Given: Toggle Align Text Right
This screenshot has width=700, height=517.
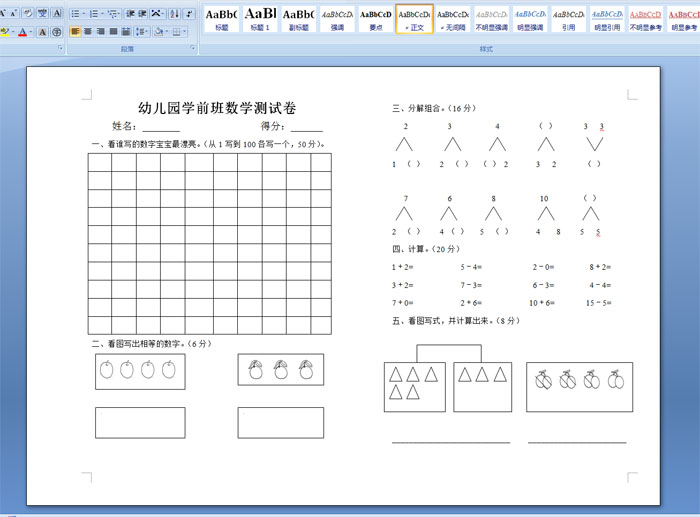Looking at the screenshot, I should pyautogui.click(x=100, y=32).
